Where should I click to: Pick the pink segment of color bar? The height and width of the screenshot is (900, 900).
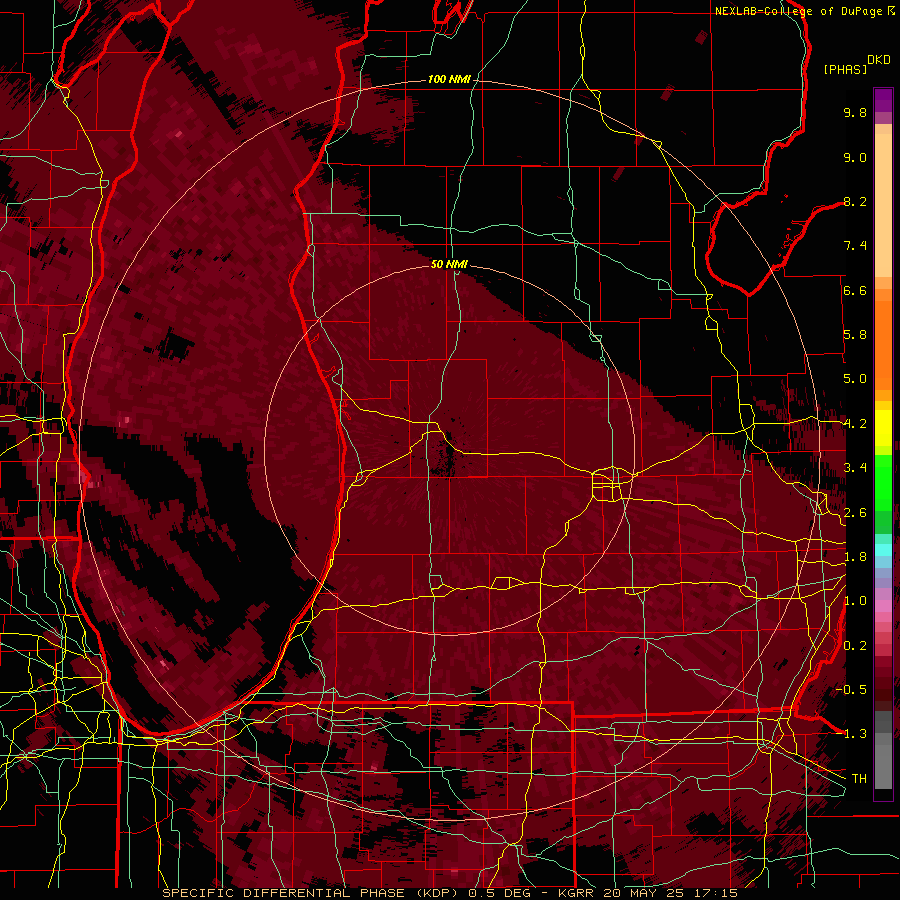[x=883, y=606]
